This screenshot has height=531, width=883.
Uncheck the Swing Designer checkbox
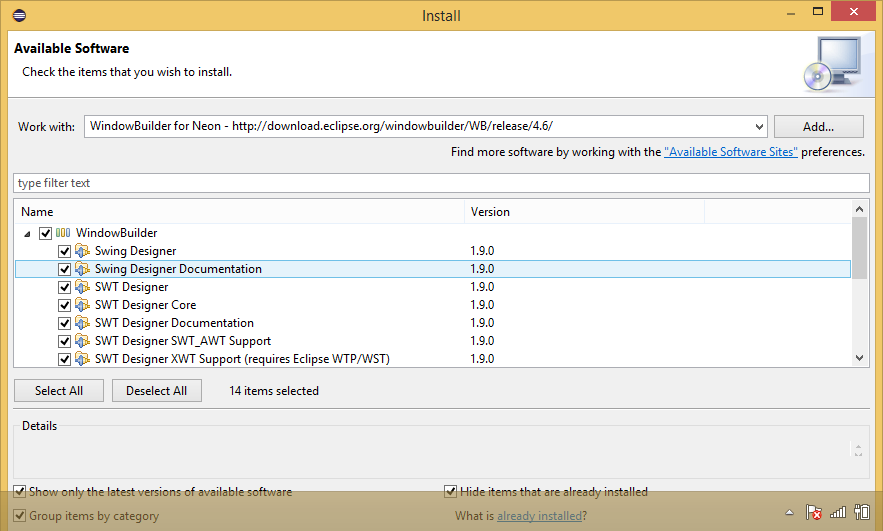click(x=64, y=251)
